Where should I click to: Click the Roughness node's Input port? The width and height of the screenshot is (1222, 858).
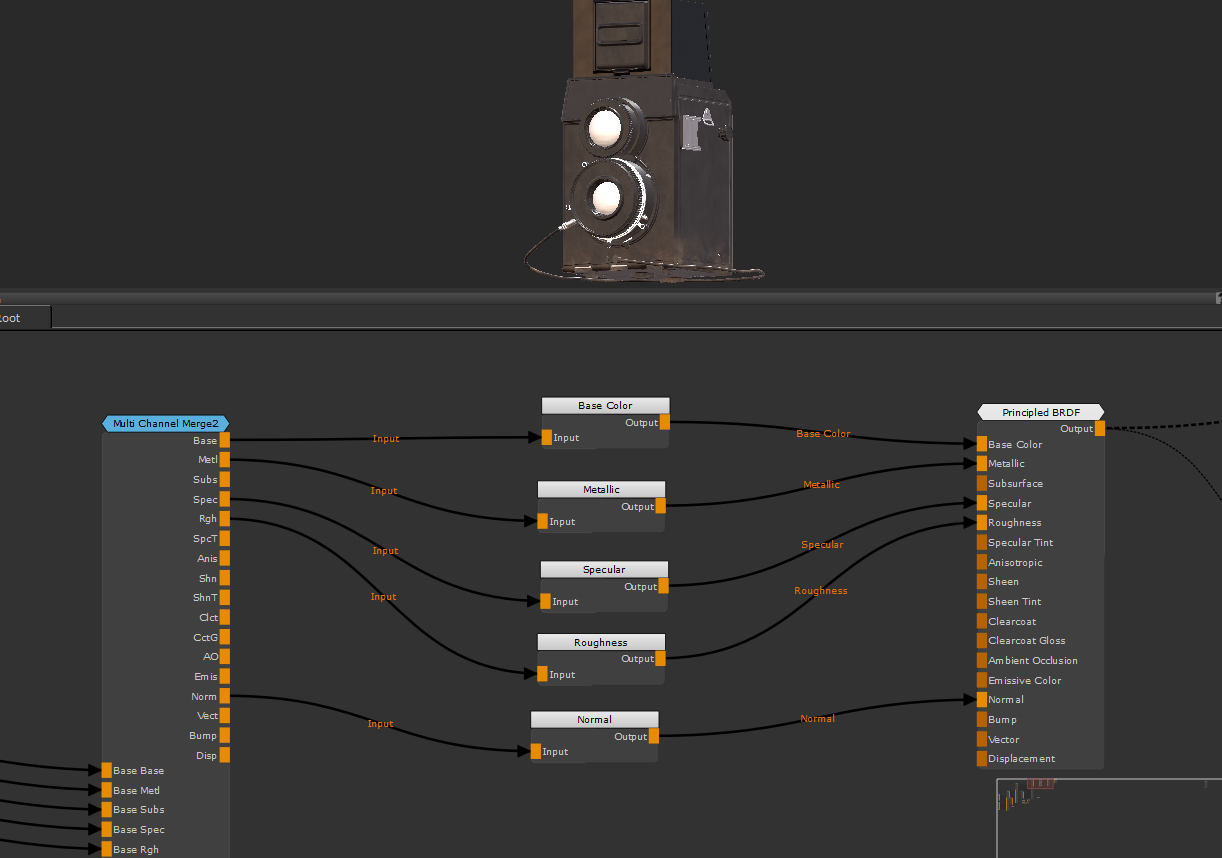pyautogui.click(x=543, y=674)
